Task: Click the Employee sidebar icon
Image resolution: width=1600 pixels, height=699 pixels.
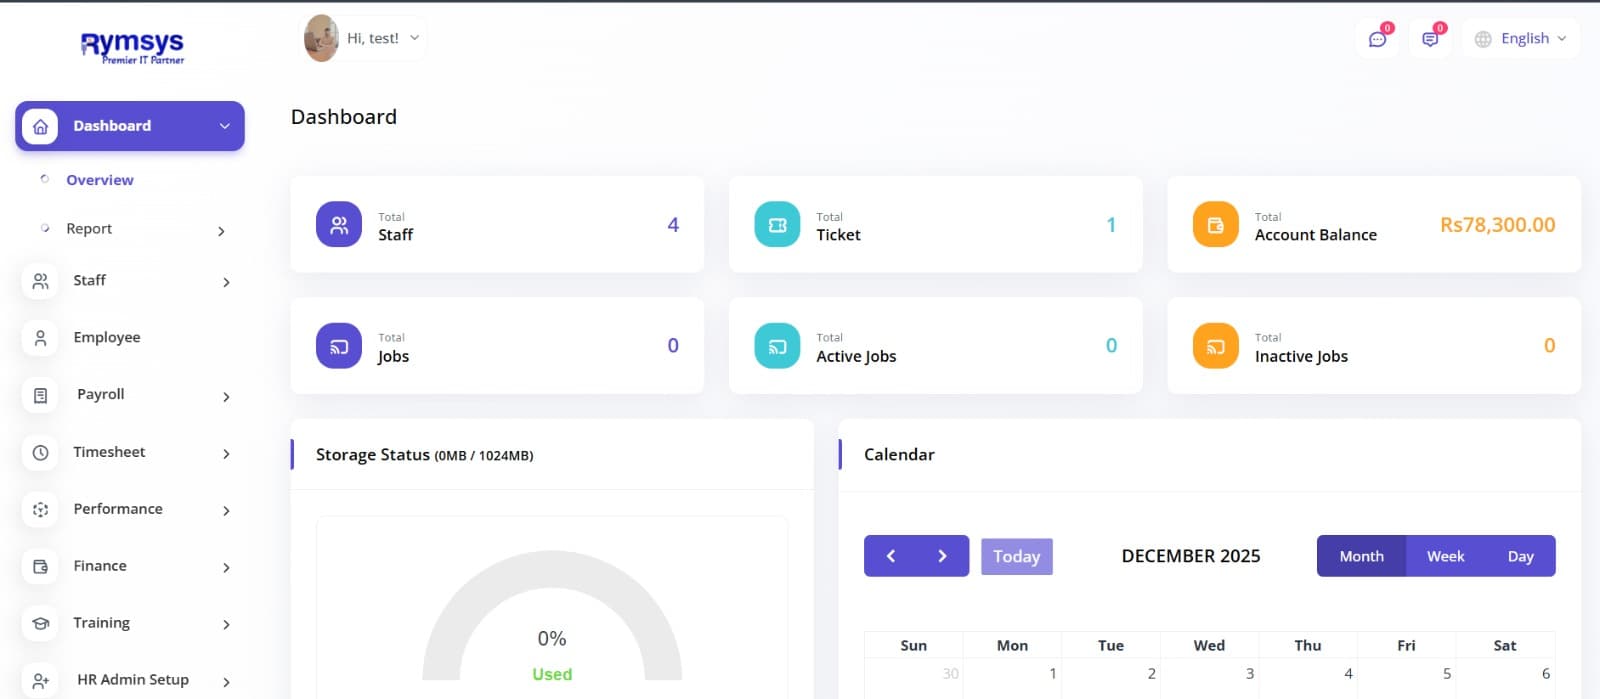Action: [x=40, y=338]
